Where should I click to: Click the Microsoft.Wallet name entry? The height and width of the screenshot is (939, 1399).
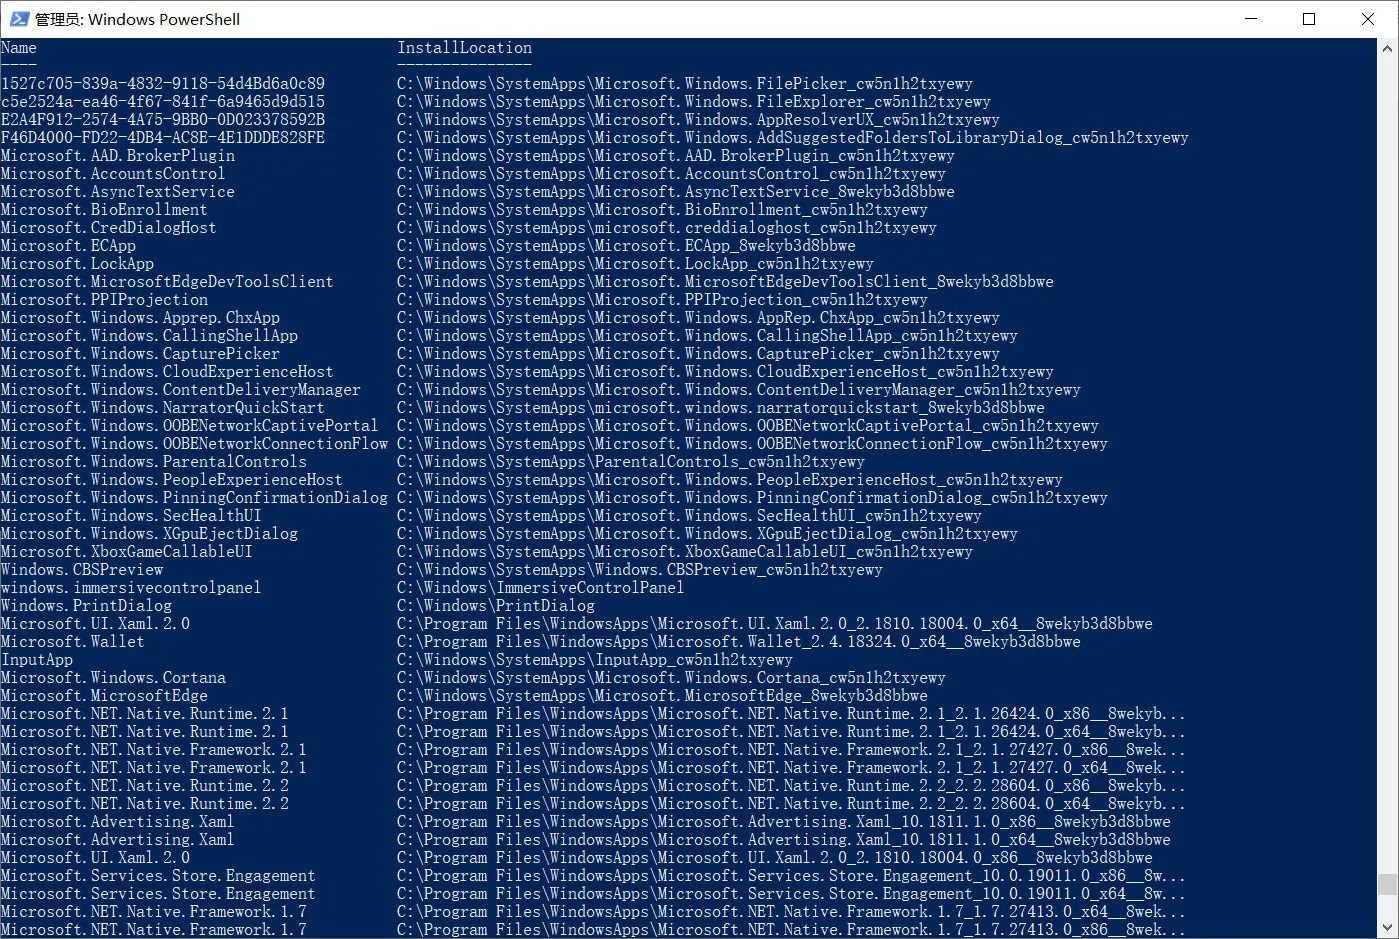click(73, 642)
